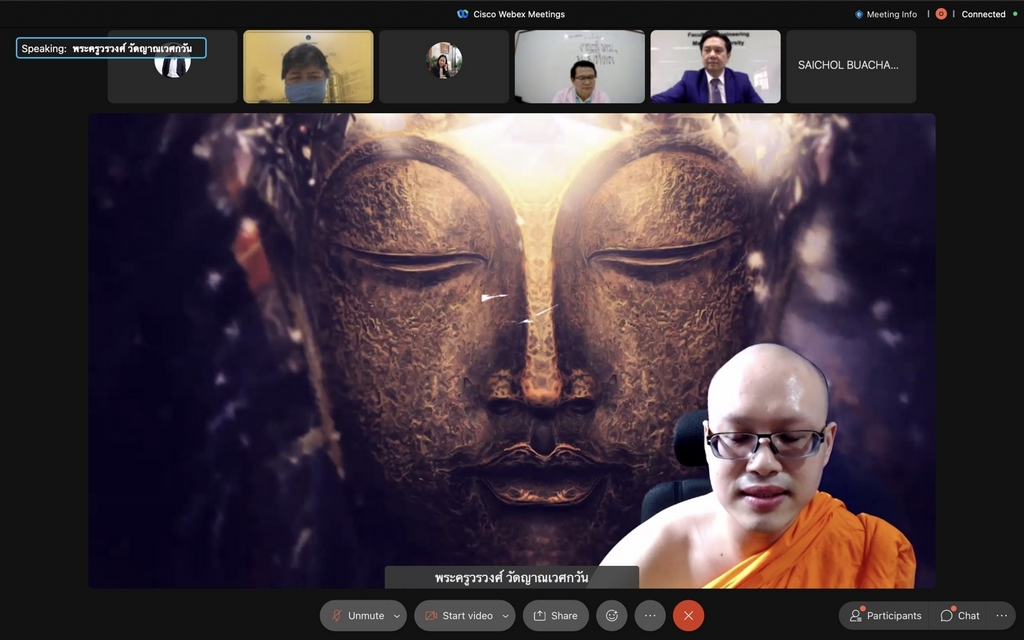Click the speaker name label below video

pyautogui.click(x=511, y=578)
